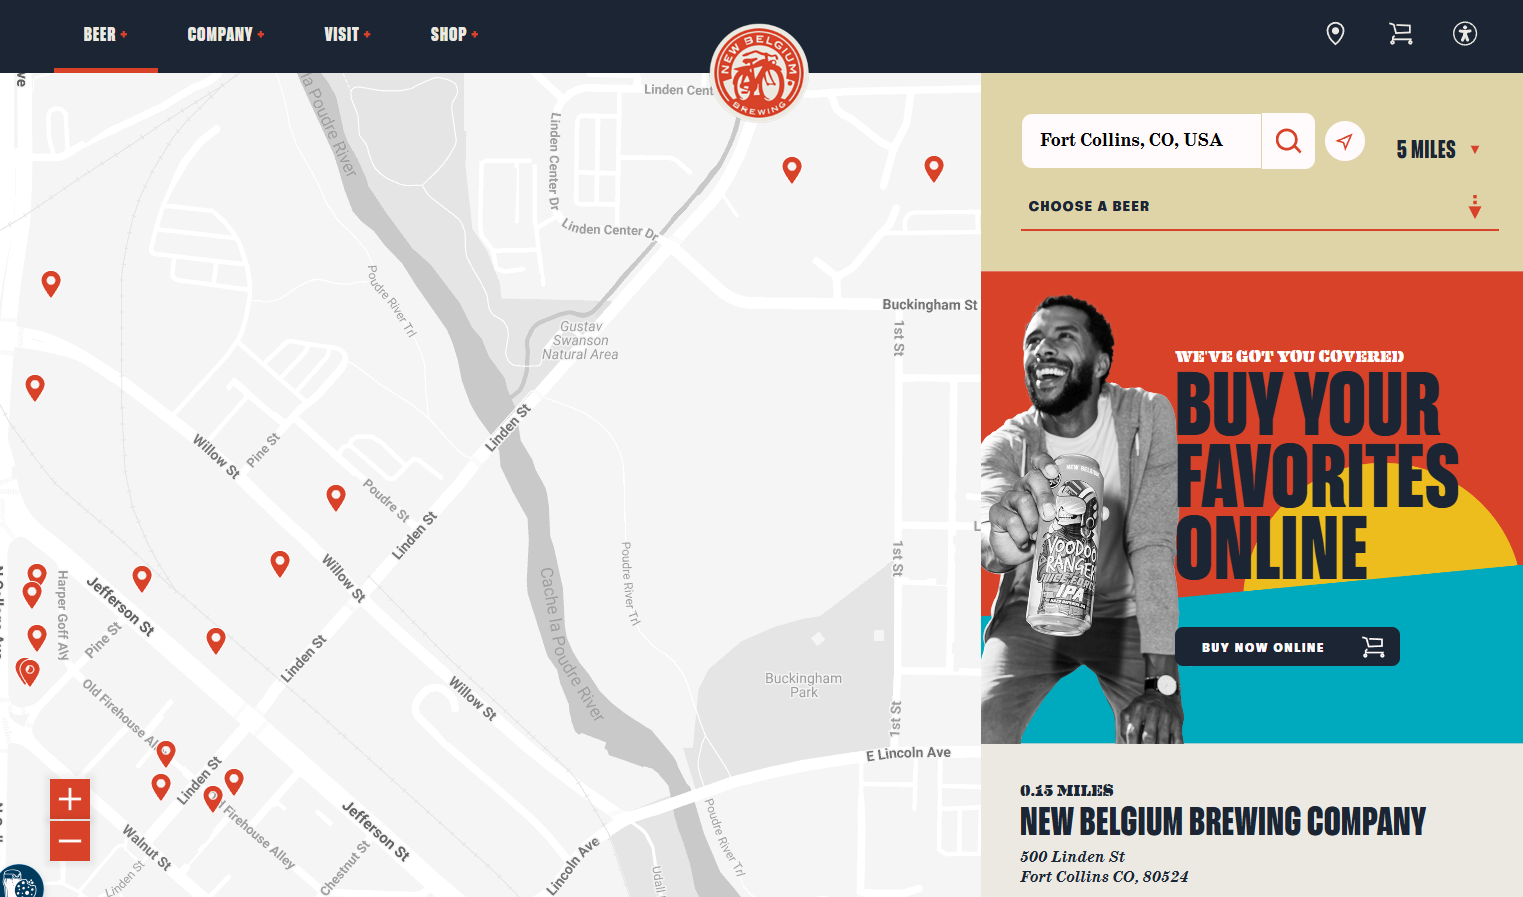Use my current location arrow button

click(x=1345, y=141)
